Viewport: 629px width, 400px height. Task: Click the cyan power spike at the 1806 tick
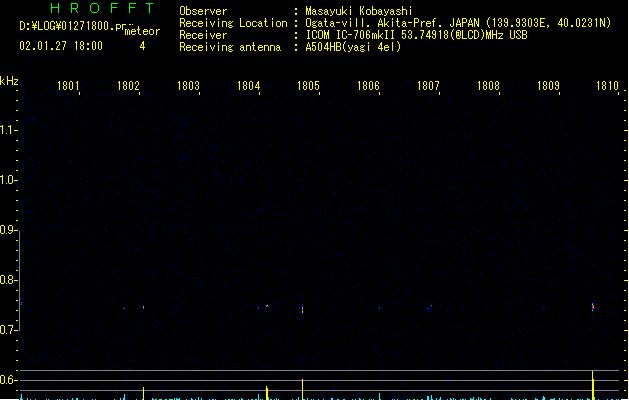pyautogui.click(x=379, y=396)
